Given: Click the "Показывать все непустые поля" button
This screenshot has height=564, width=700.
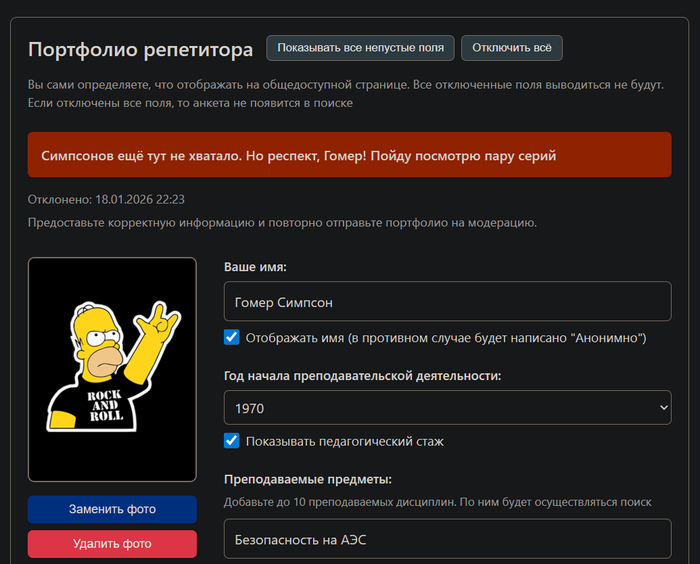Looking at the screenshot, I should [360, 48].
